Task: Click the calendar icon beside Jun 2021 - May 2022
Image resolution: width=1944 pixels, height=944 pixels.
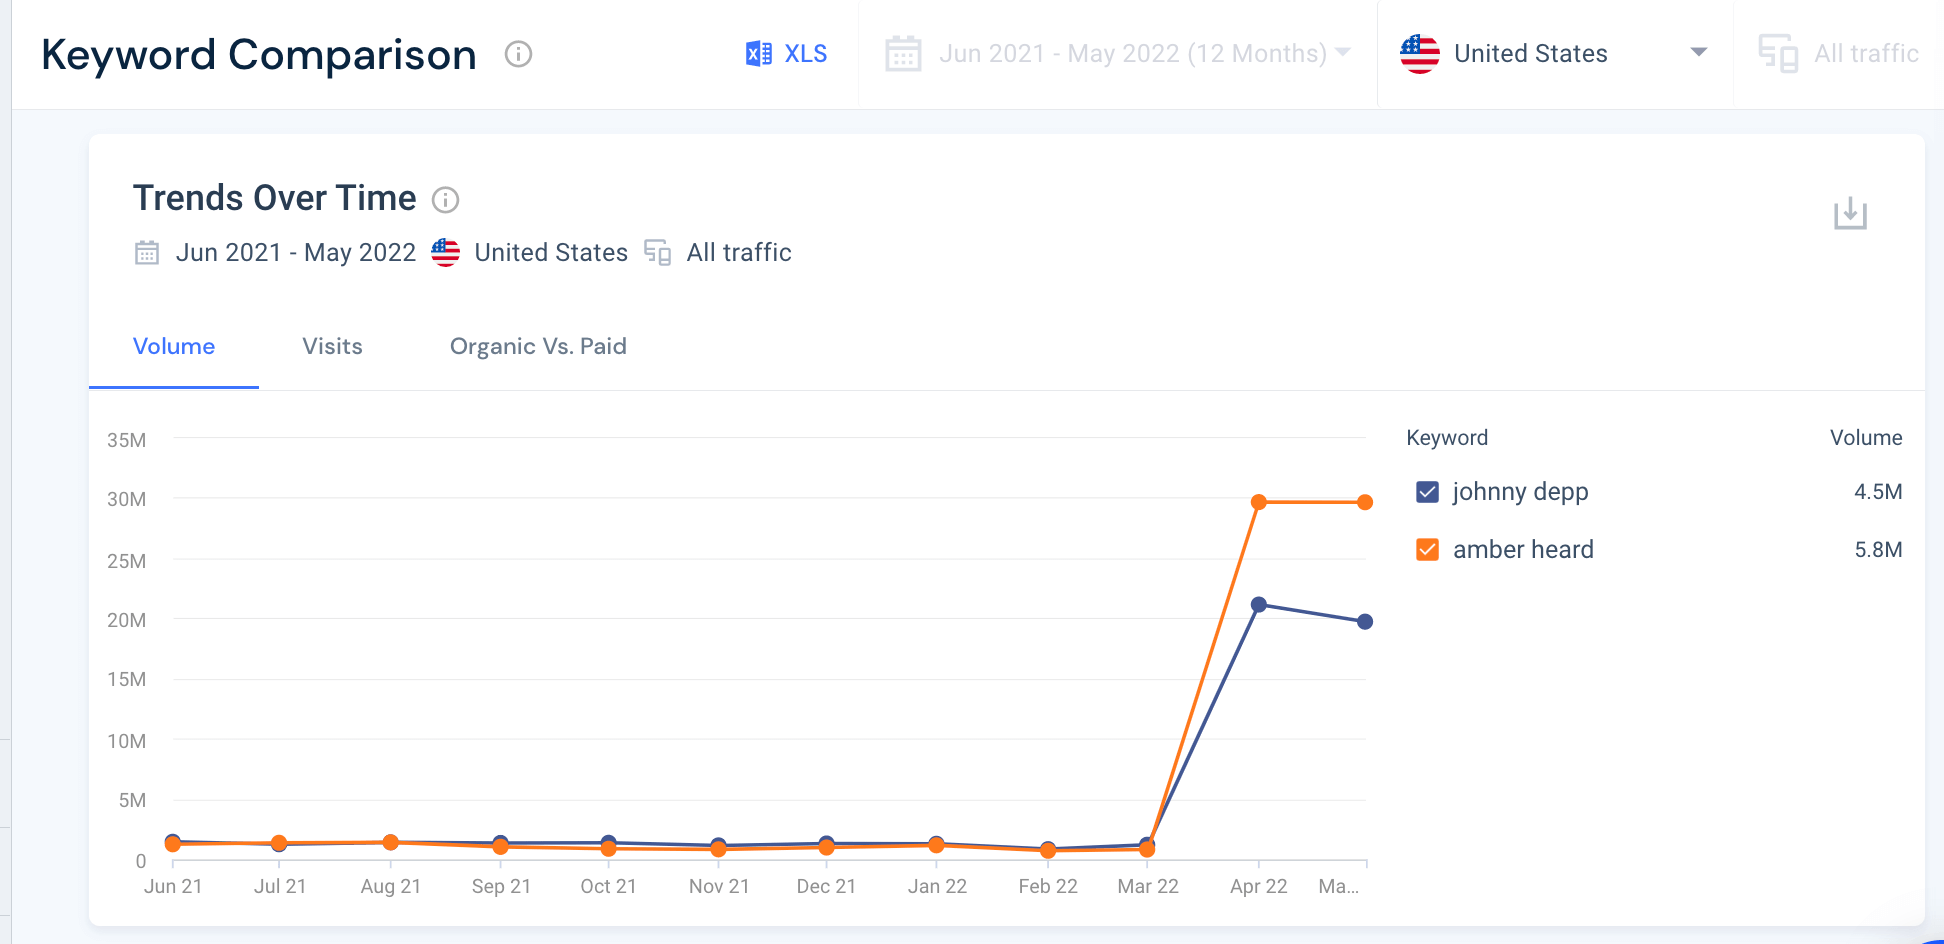Action: point(146,253)
